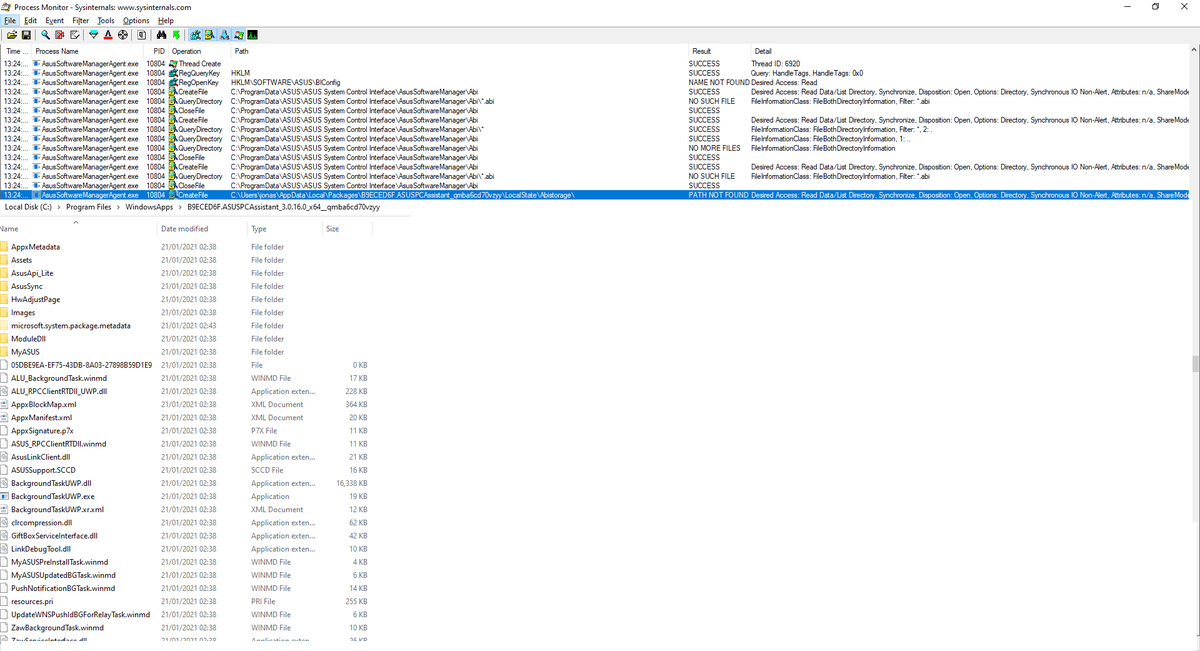The width and height of the screenshot is (1200, 651).
Task: Select BackgroundTaskUWP.exe file
Action: coord(53,496)
